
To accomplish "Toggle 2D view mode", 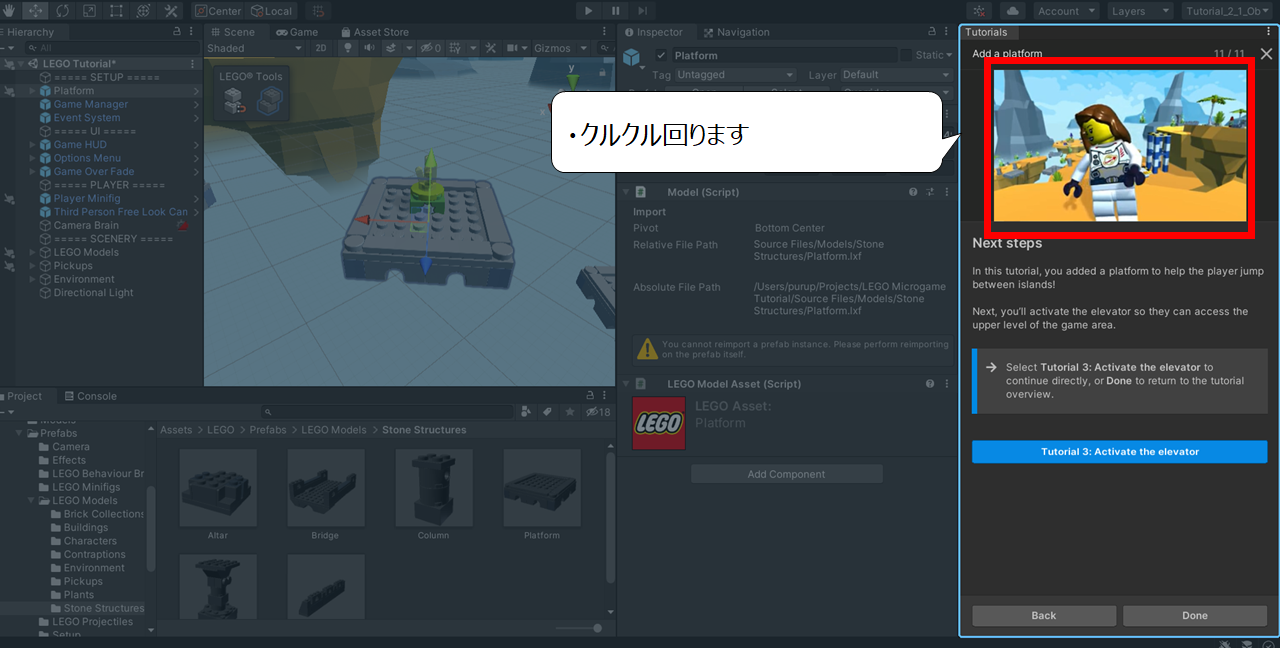I will pos(321,48).
